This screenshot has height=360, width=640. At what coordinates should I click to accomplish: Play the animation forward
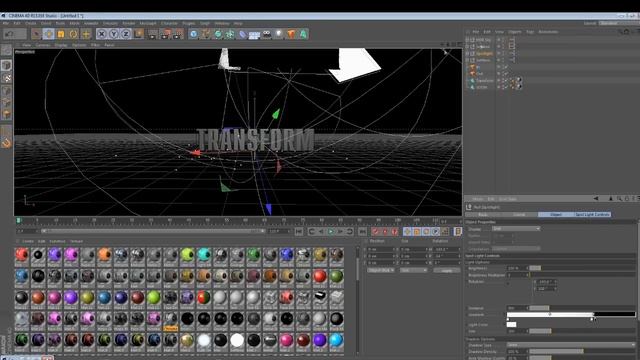[x=331, y=231]
